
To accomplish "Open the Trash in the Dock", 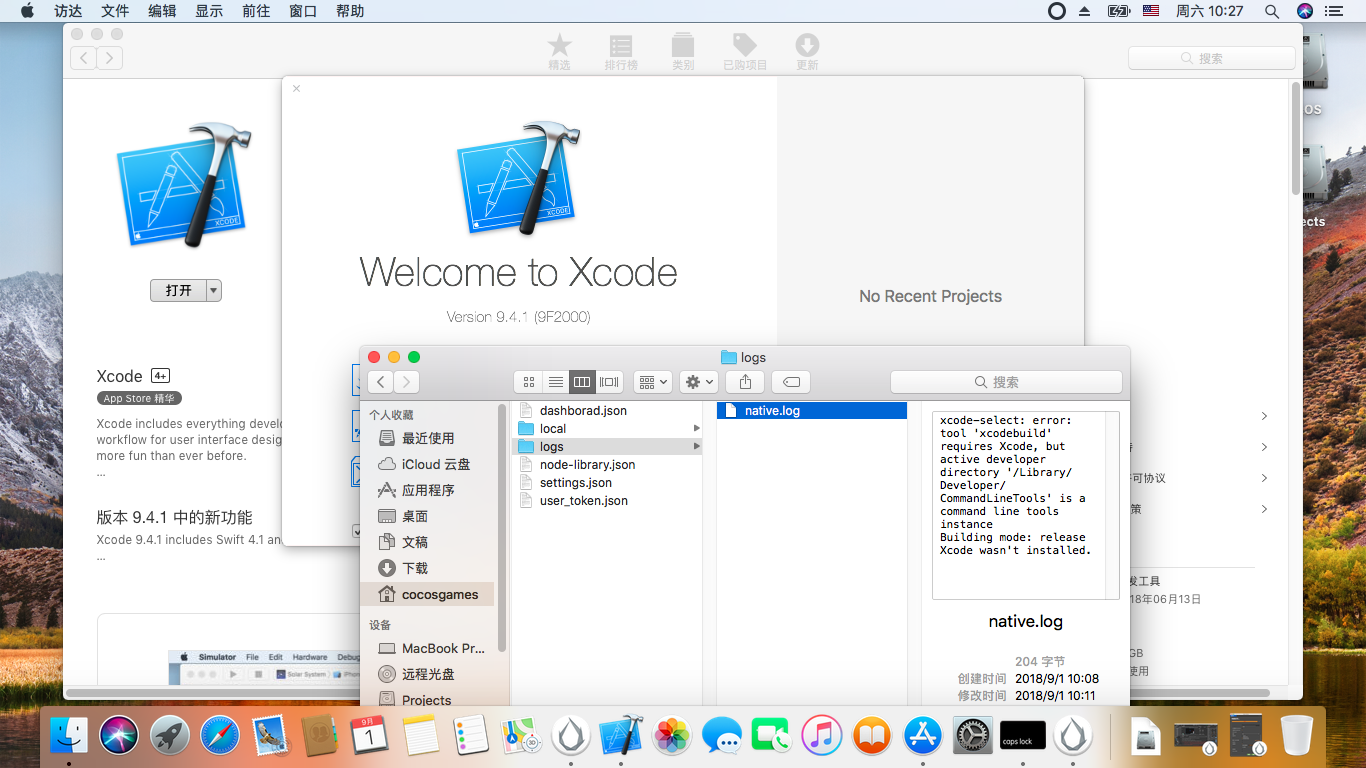I will (1297, 737).
